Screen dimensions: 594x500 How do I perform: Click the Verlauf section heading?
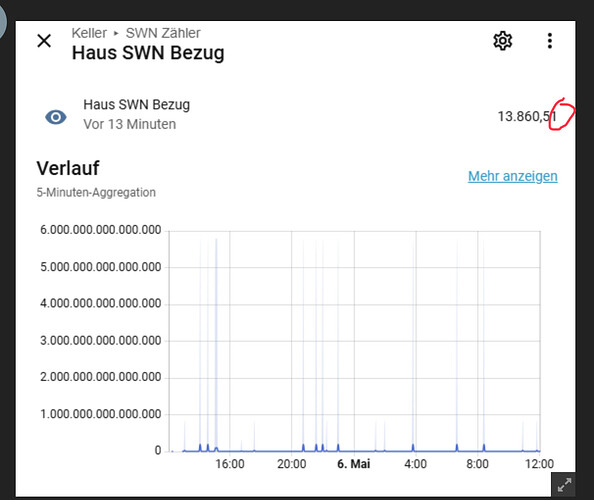(x=68, y=168)
